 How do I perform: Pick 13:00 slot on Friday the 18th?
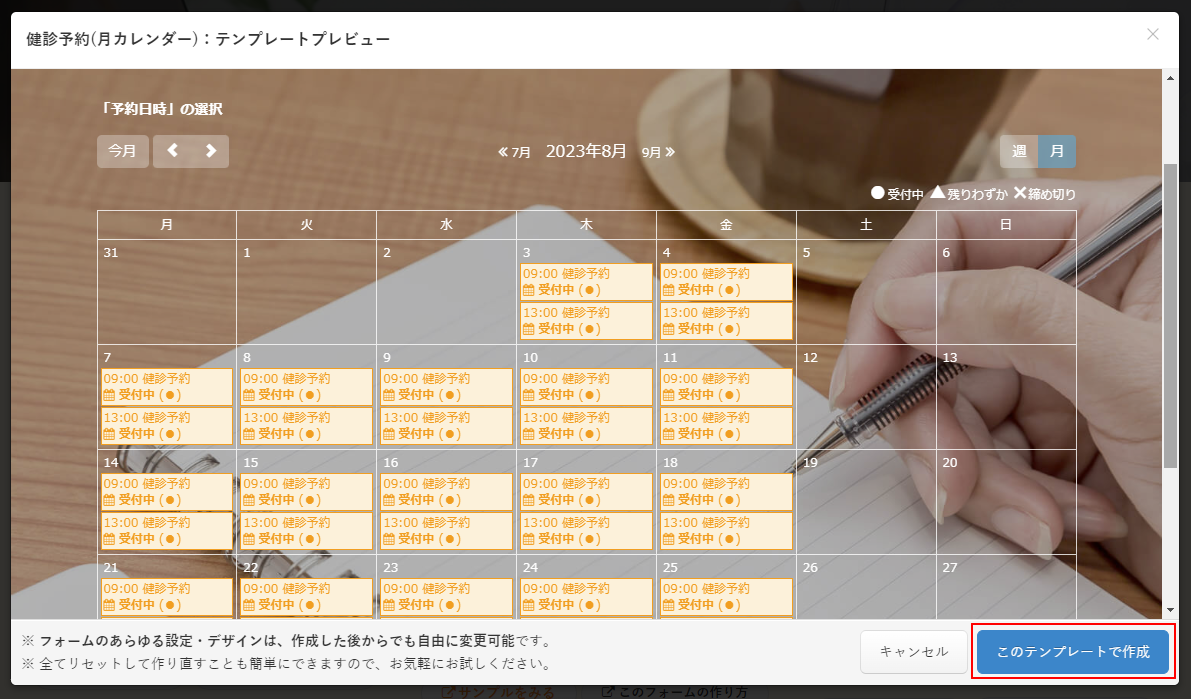click(x=726, y=530)
